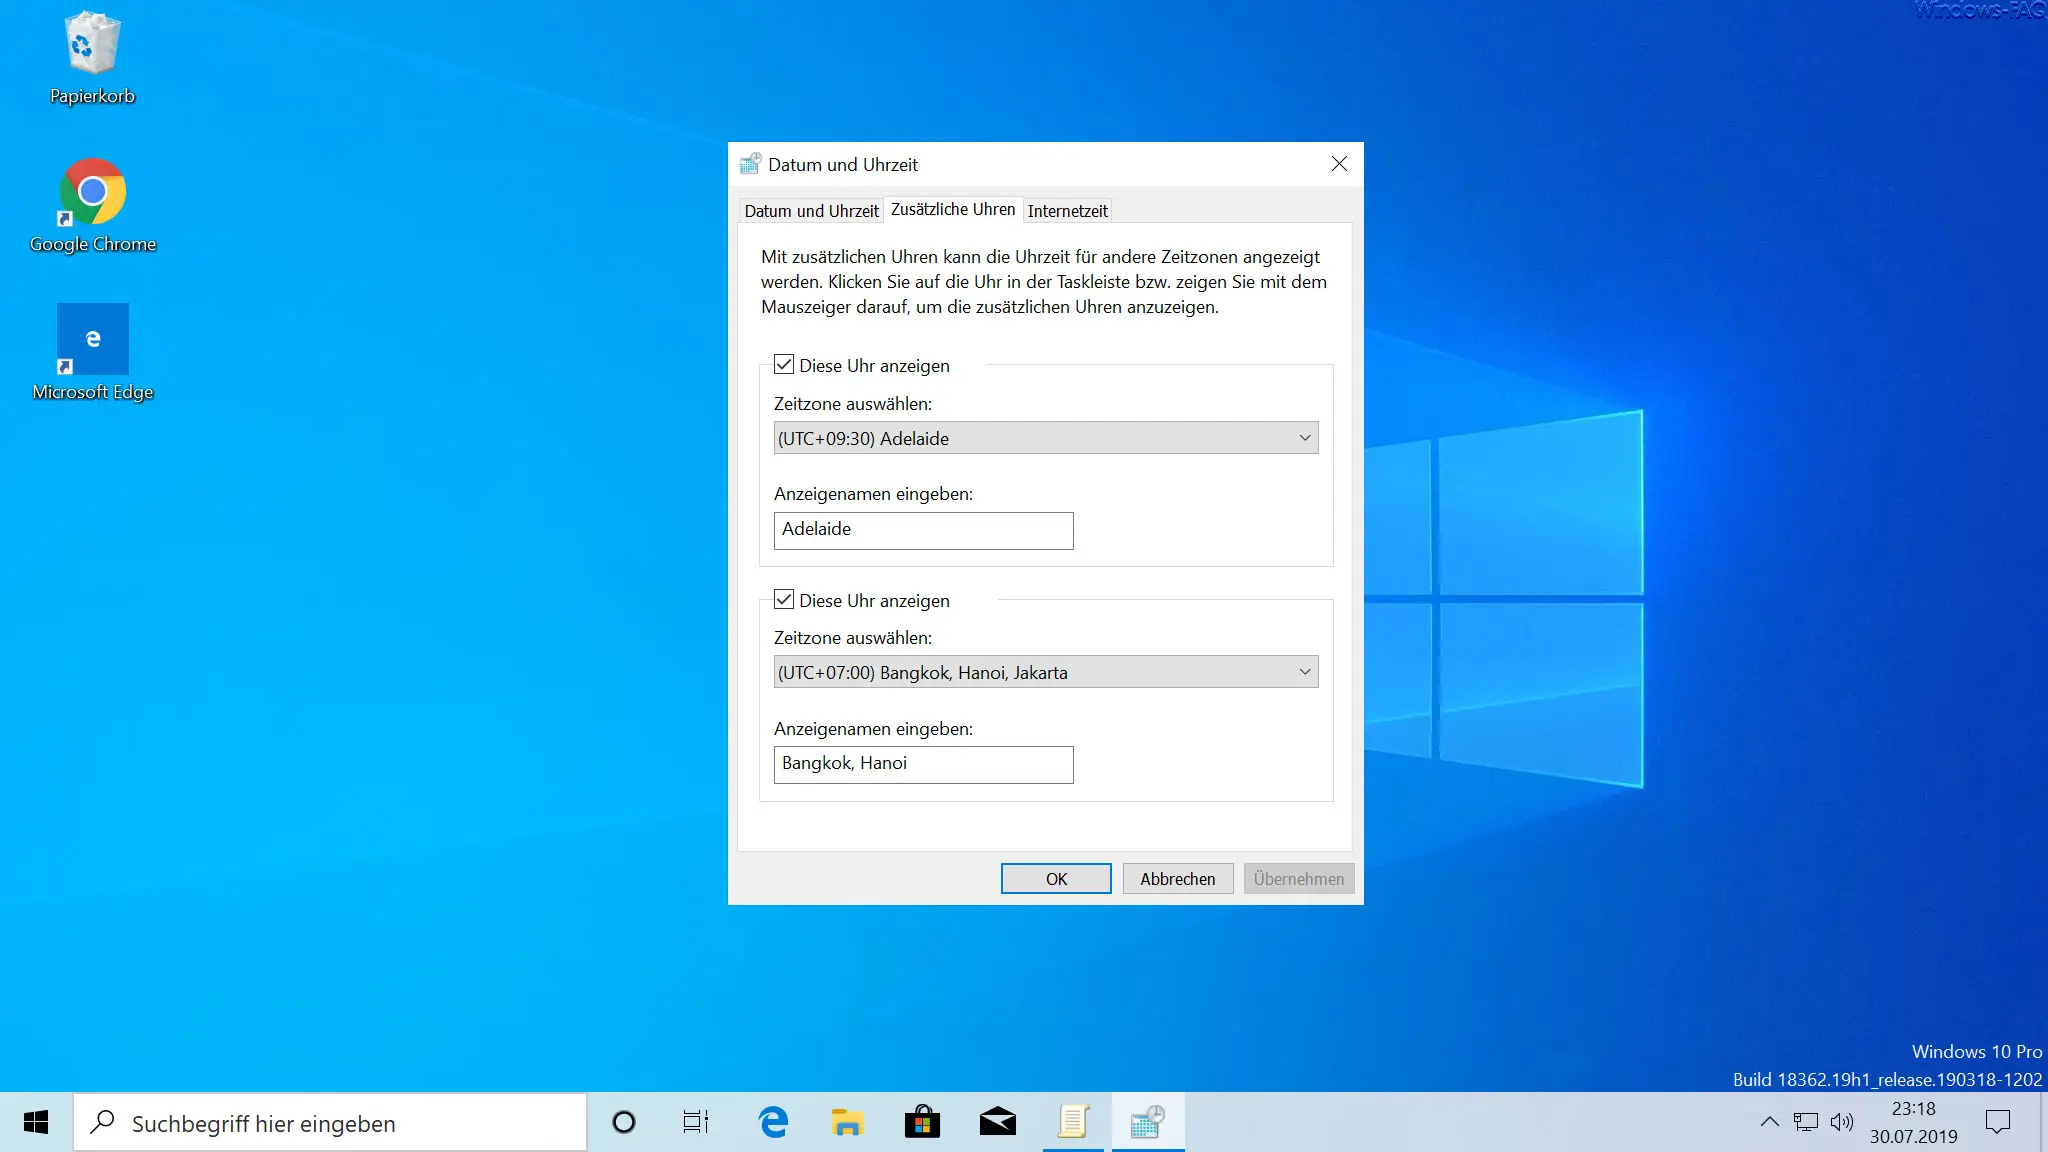2048x1152 pixels.
Task: Select the Microsoft Edge desktop shortcut
Action: tap(92, 352)
